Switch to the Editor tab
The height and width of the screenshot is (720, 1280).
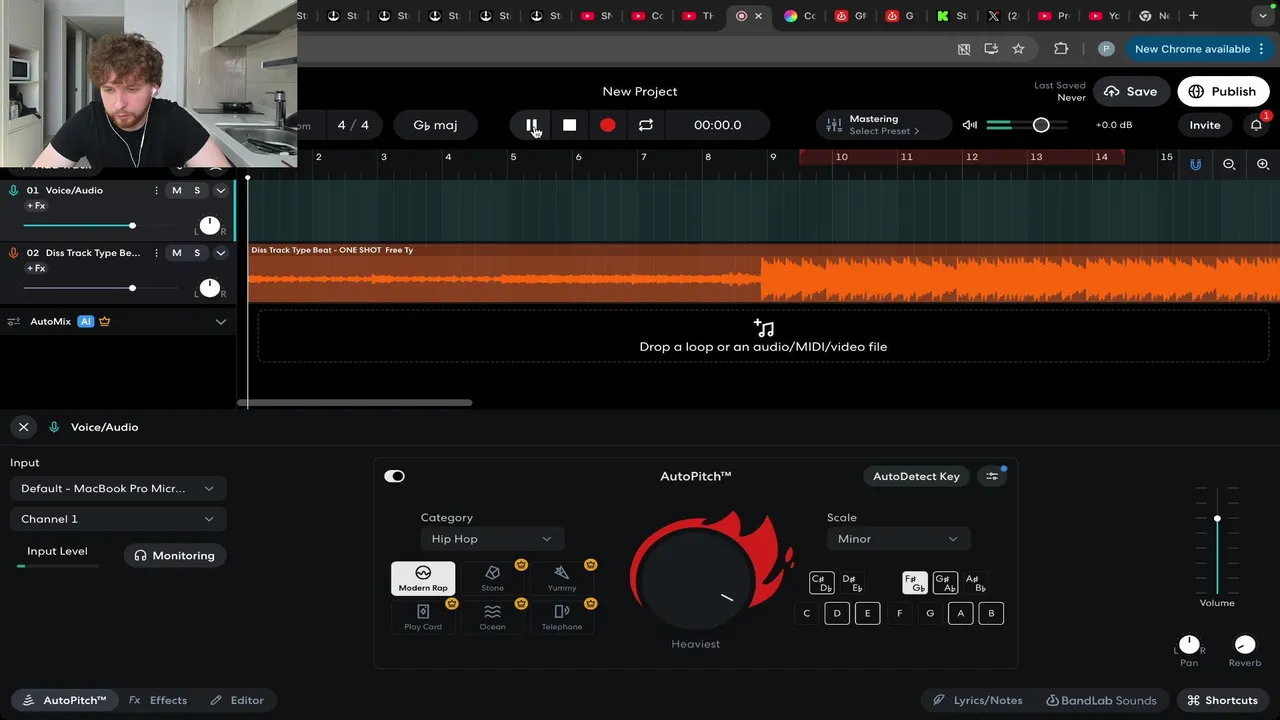pyautogui.click(x=237, y=700)
